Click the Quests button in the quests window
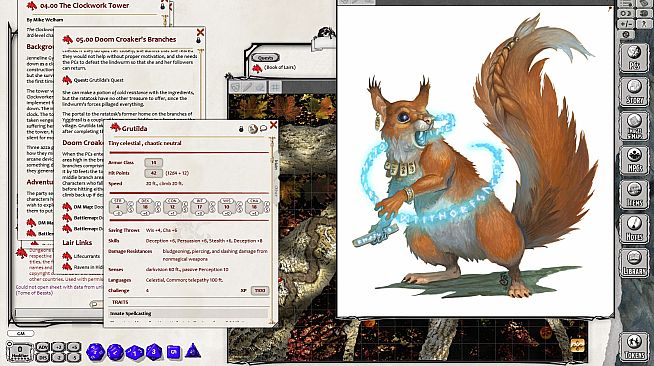 [265, 58]
